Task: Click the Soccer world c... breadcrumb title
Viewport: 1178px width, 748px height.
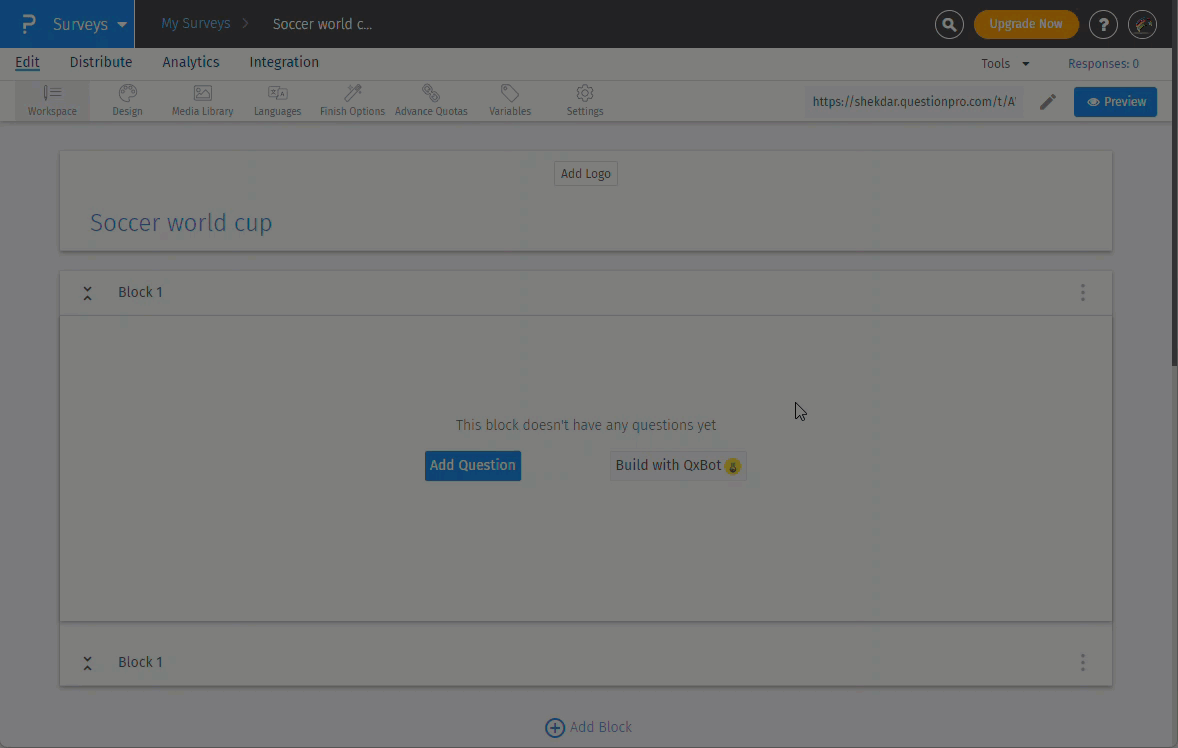Action: pos(322,24)
